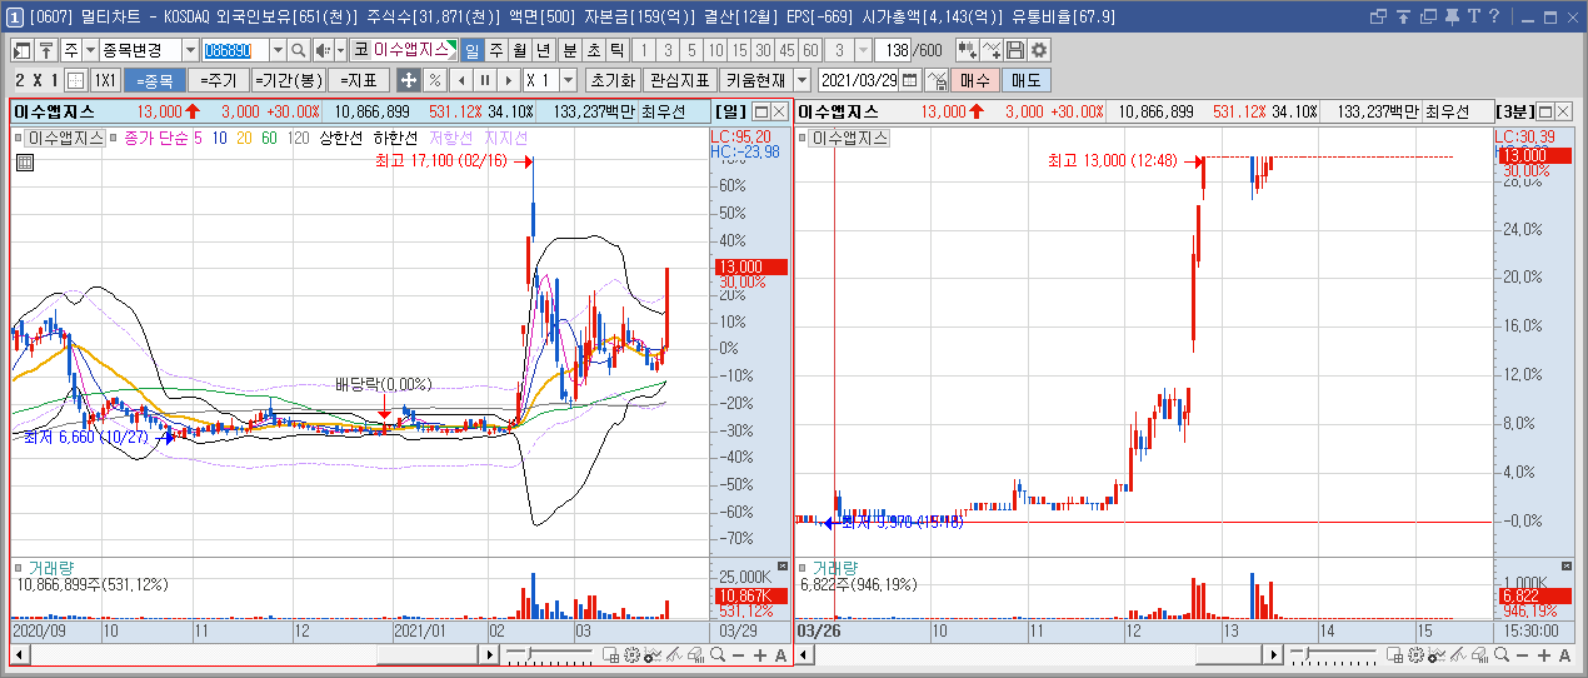Select the 일 daily period button
This screenshot has width=1588, height=678.
(x=472, y=50)
